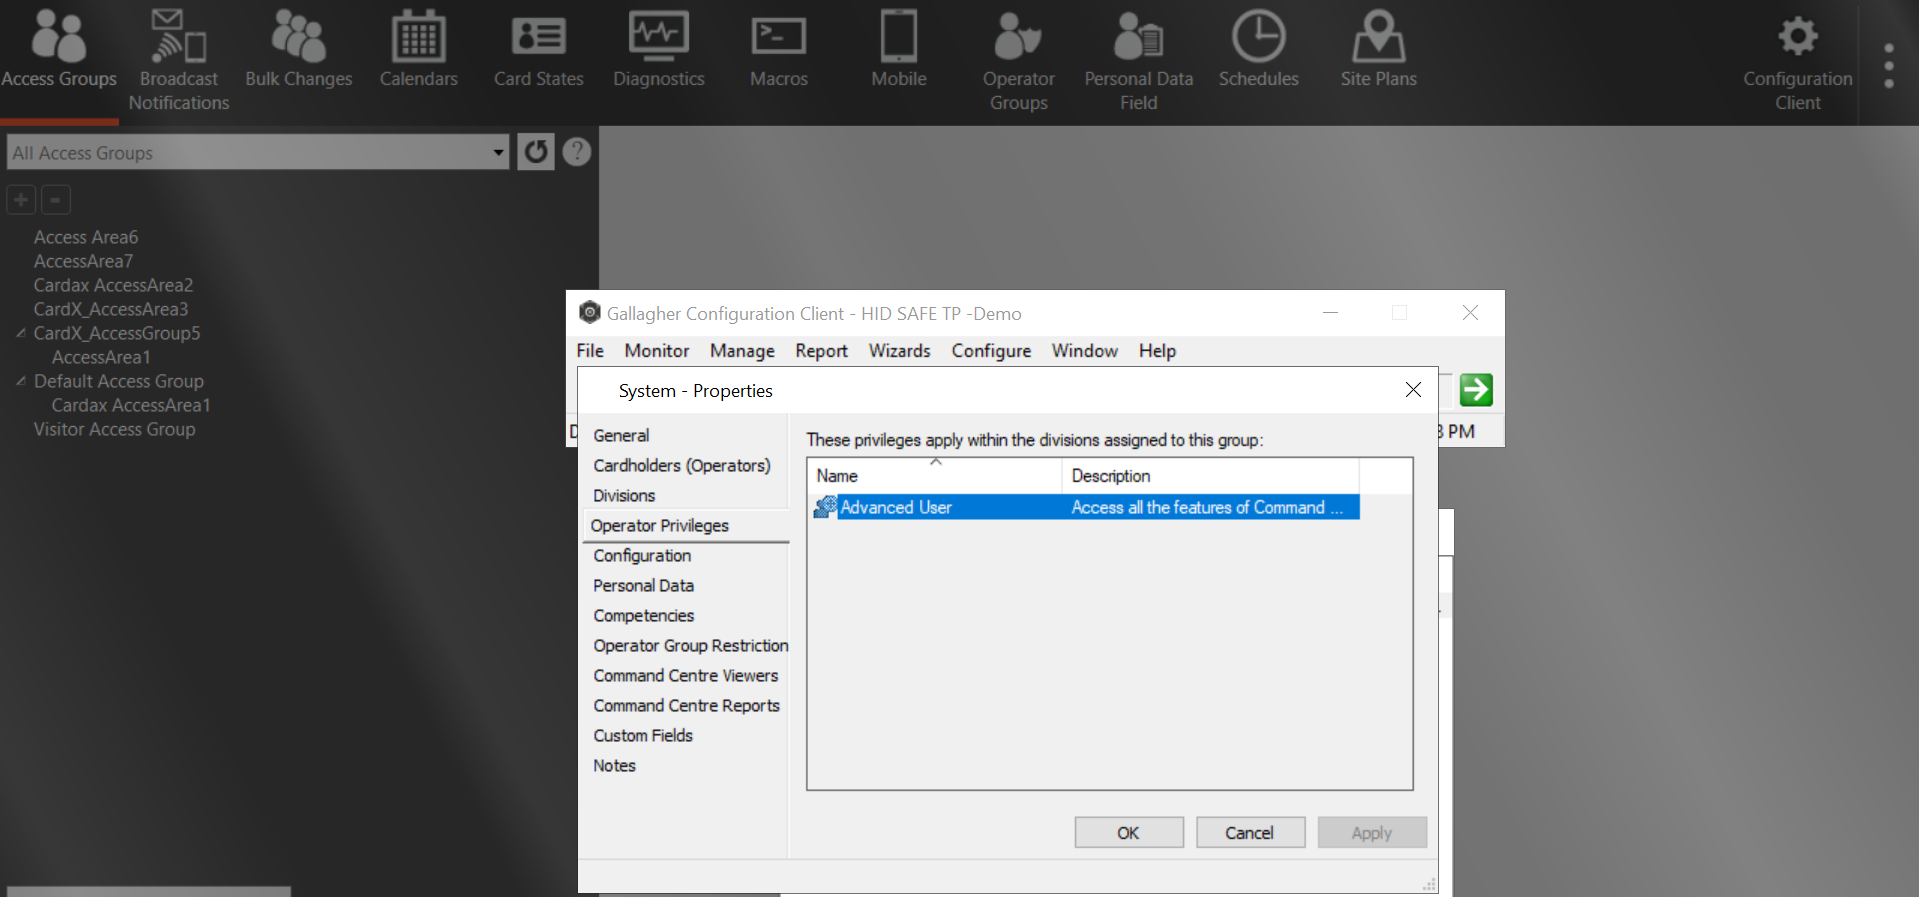Open the Help menu
Screen dimensions: 1919x897
[1157, 351]
